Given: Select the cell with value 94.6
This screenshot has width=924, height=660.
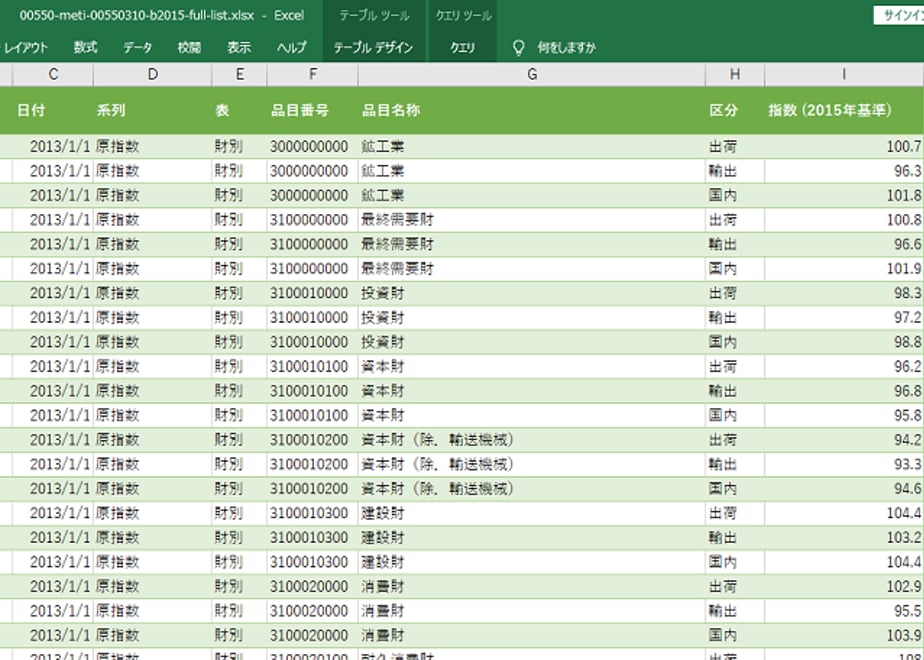Looking at the screenshot, I should pos(844,489).
